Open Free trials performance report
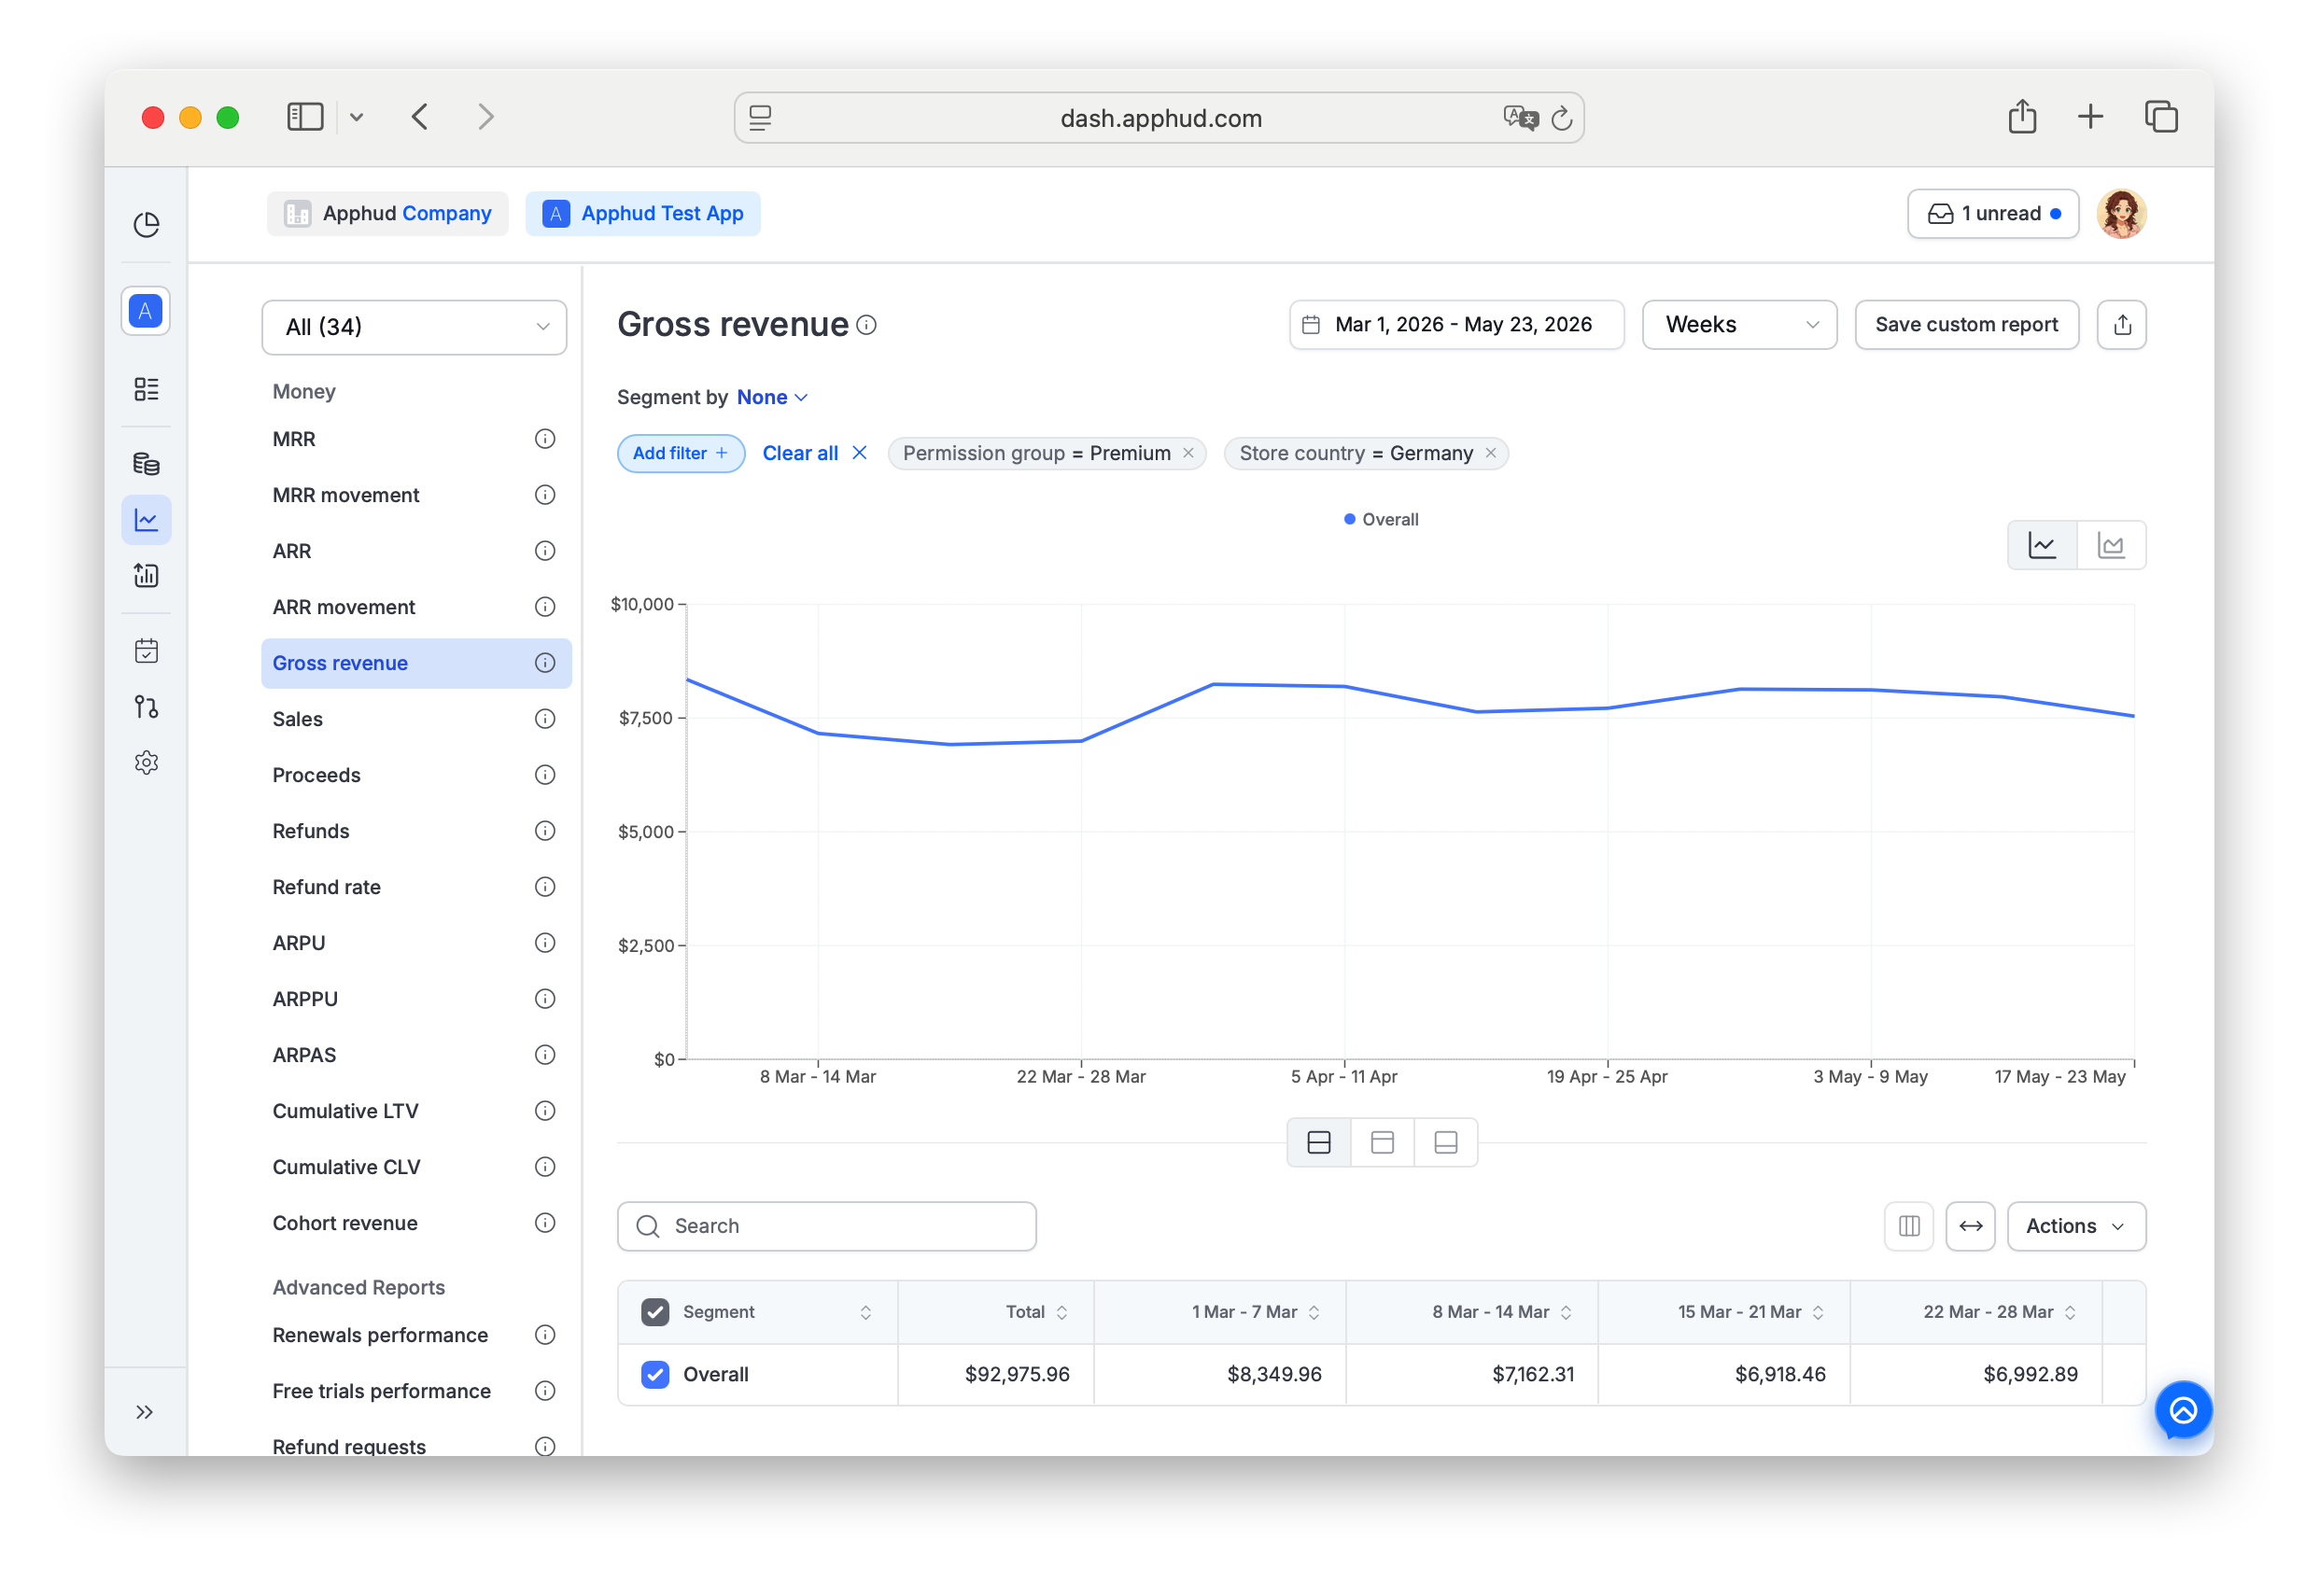Viewport: 2319px width, 1596px height. 416,1391
